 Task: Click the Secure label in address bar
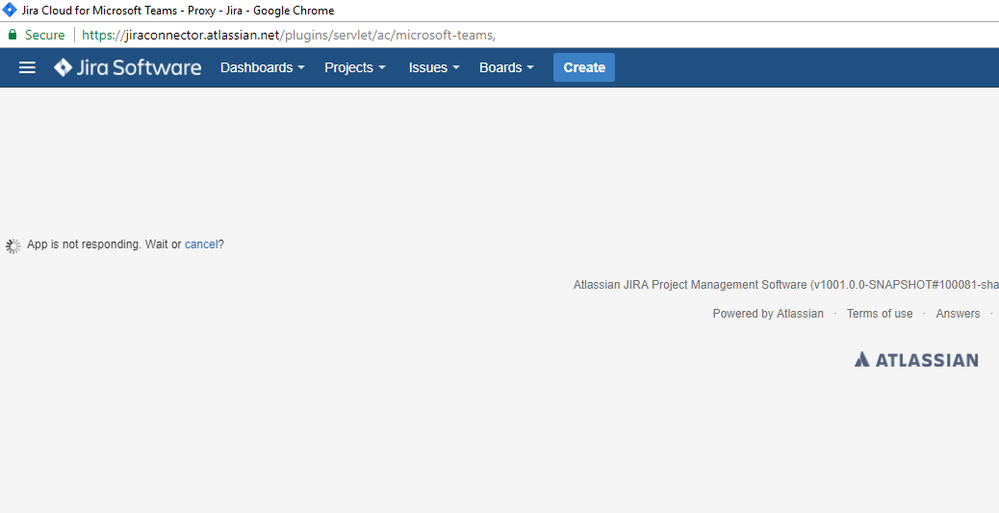(x=45, y=35)
